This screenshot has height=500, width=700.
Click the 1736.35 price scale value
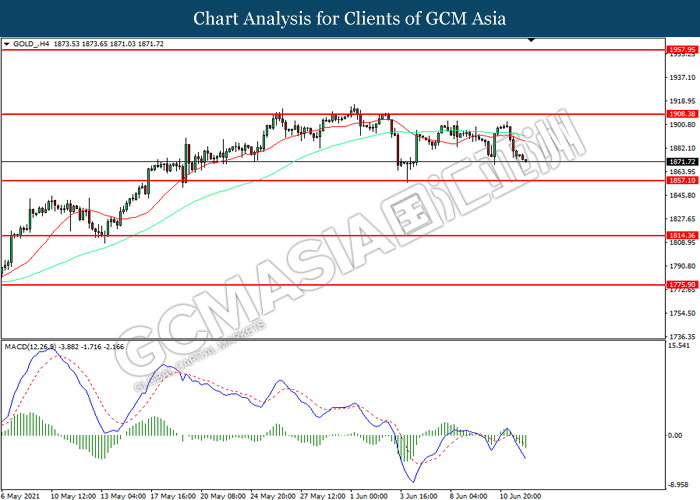[x=682, y=337]
